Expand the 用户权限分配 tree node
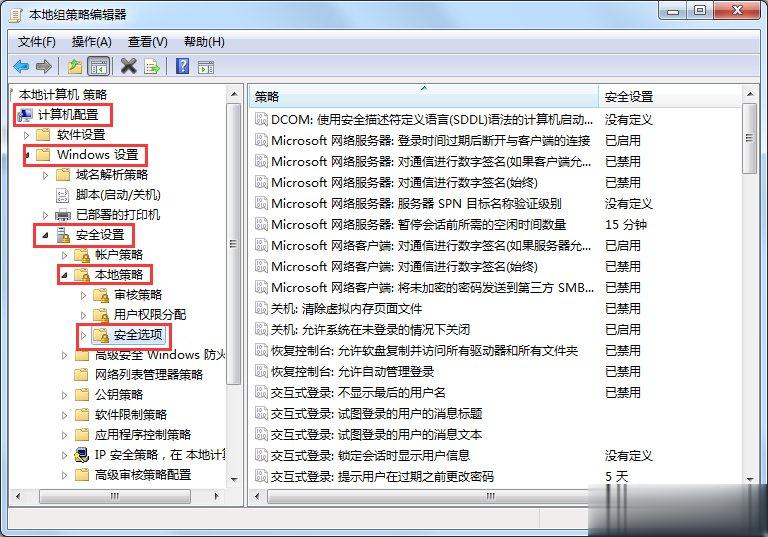Screen dimensions: 768x537 [x=84, y=315]
